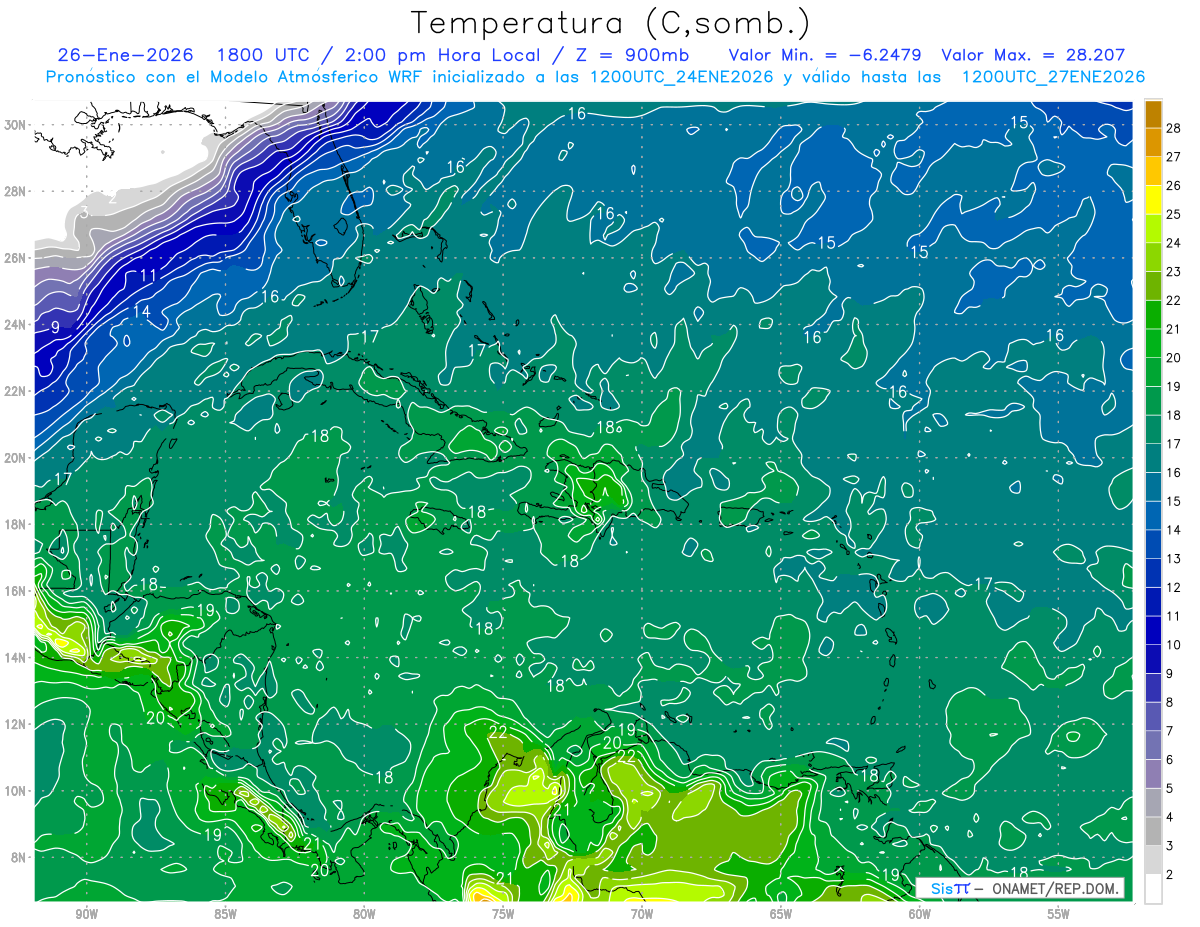Click legend color band between 2 and 3
Image resolution: width=1200 pixels, height=927 pixels.
1153,860
